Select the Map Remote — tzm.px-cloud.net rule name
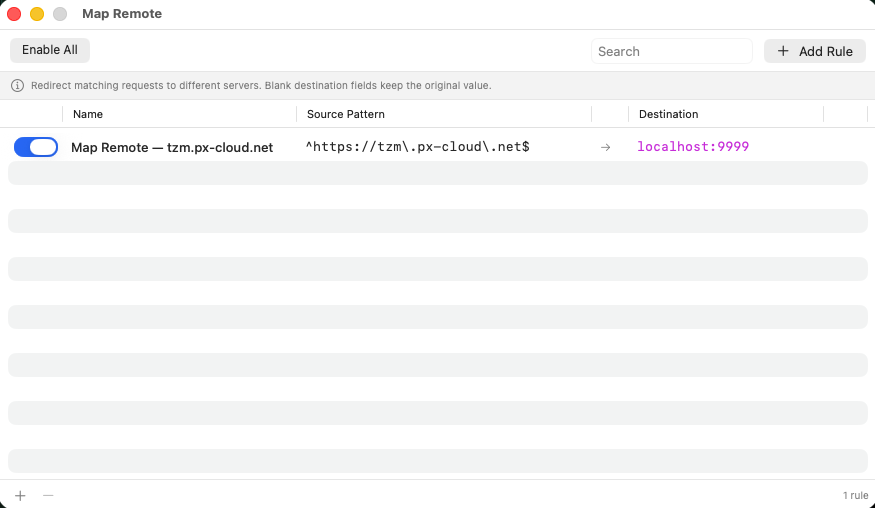The width and height of the screenshot is (875, 508). pos(172,147)
